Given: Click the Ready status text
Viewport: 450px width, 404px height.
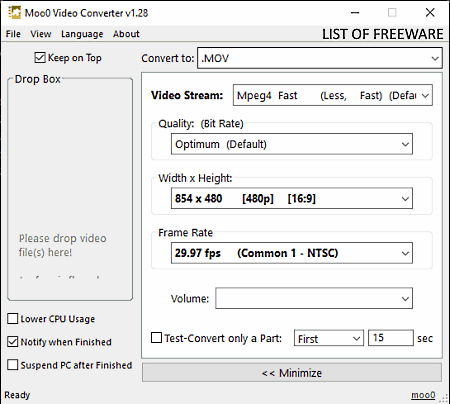Looking at the screenshot, I should point(17,395).
